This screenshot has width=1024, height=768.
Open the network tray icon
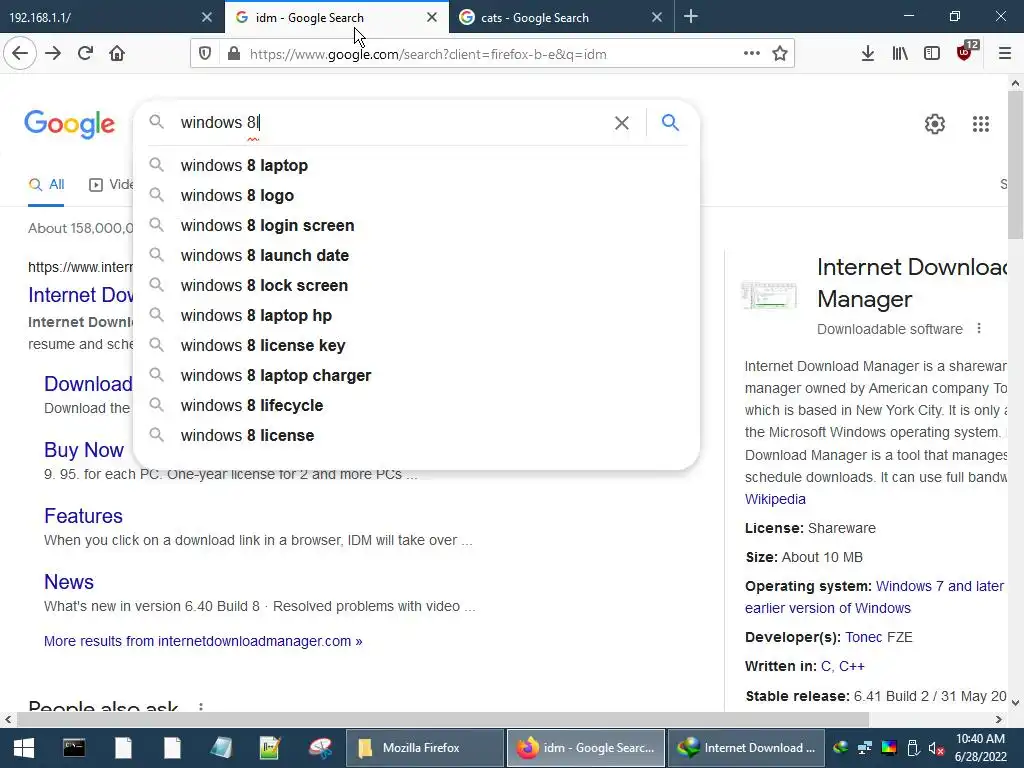coord(865,748)
